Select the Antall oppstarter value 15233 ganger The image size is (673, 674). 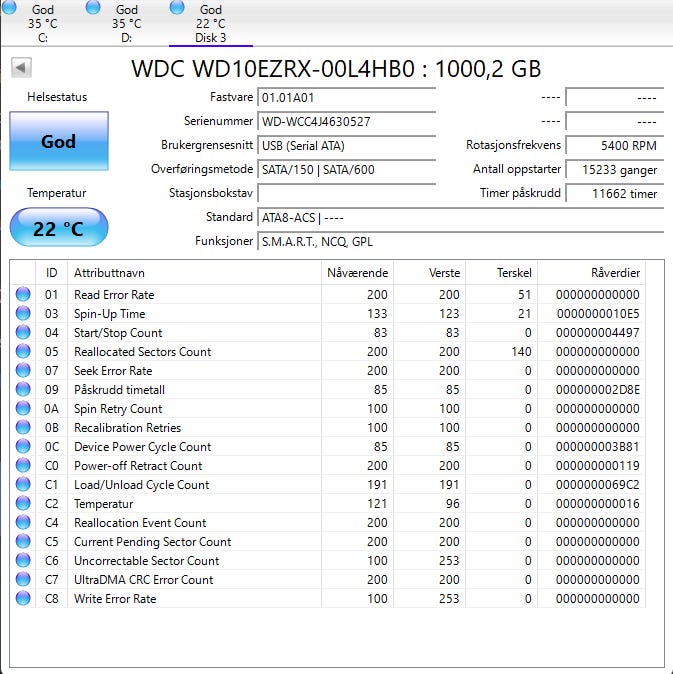615,170
